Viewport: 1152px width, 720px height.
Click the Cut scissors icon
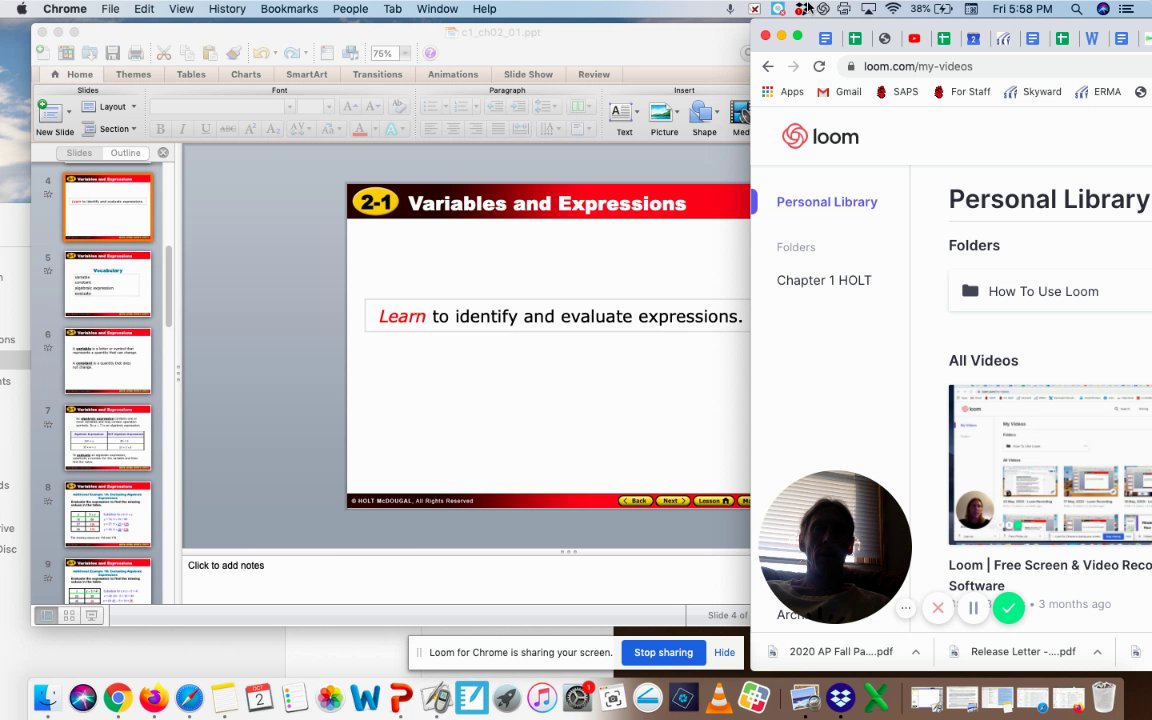[164, 53]
